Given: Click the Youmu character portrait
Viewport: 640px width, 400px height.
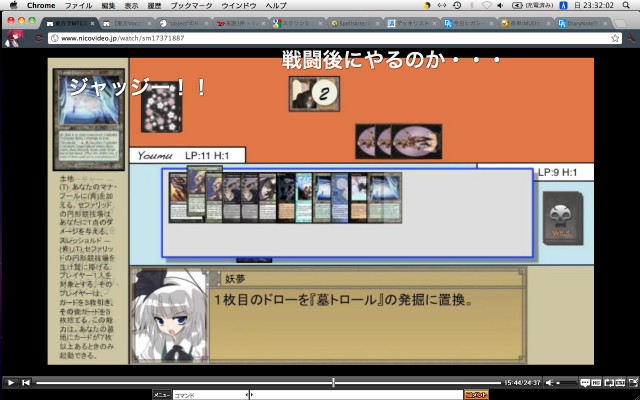Looking at the screenshot, I should click(169, 315).
